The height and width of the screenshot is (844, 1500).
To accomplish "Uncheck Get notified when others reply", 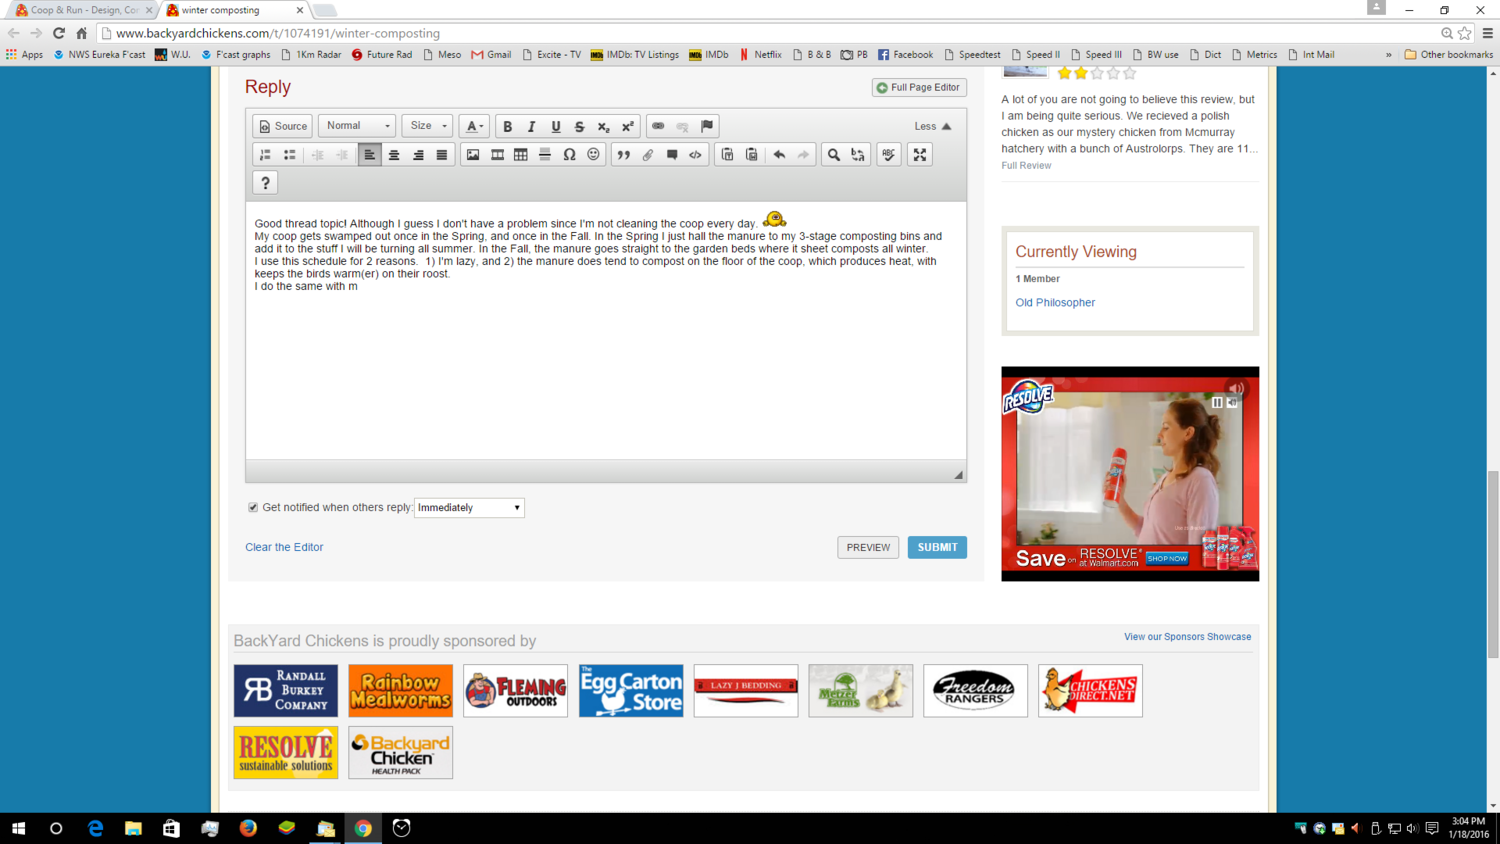I will [x=253, y=508].
